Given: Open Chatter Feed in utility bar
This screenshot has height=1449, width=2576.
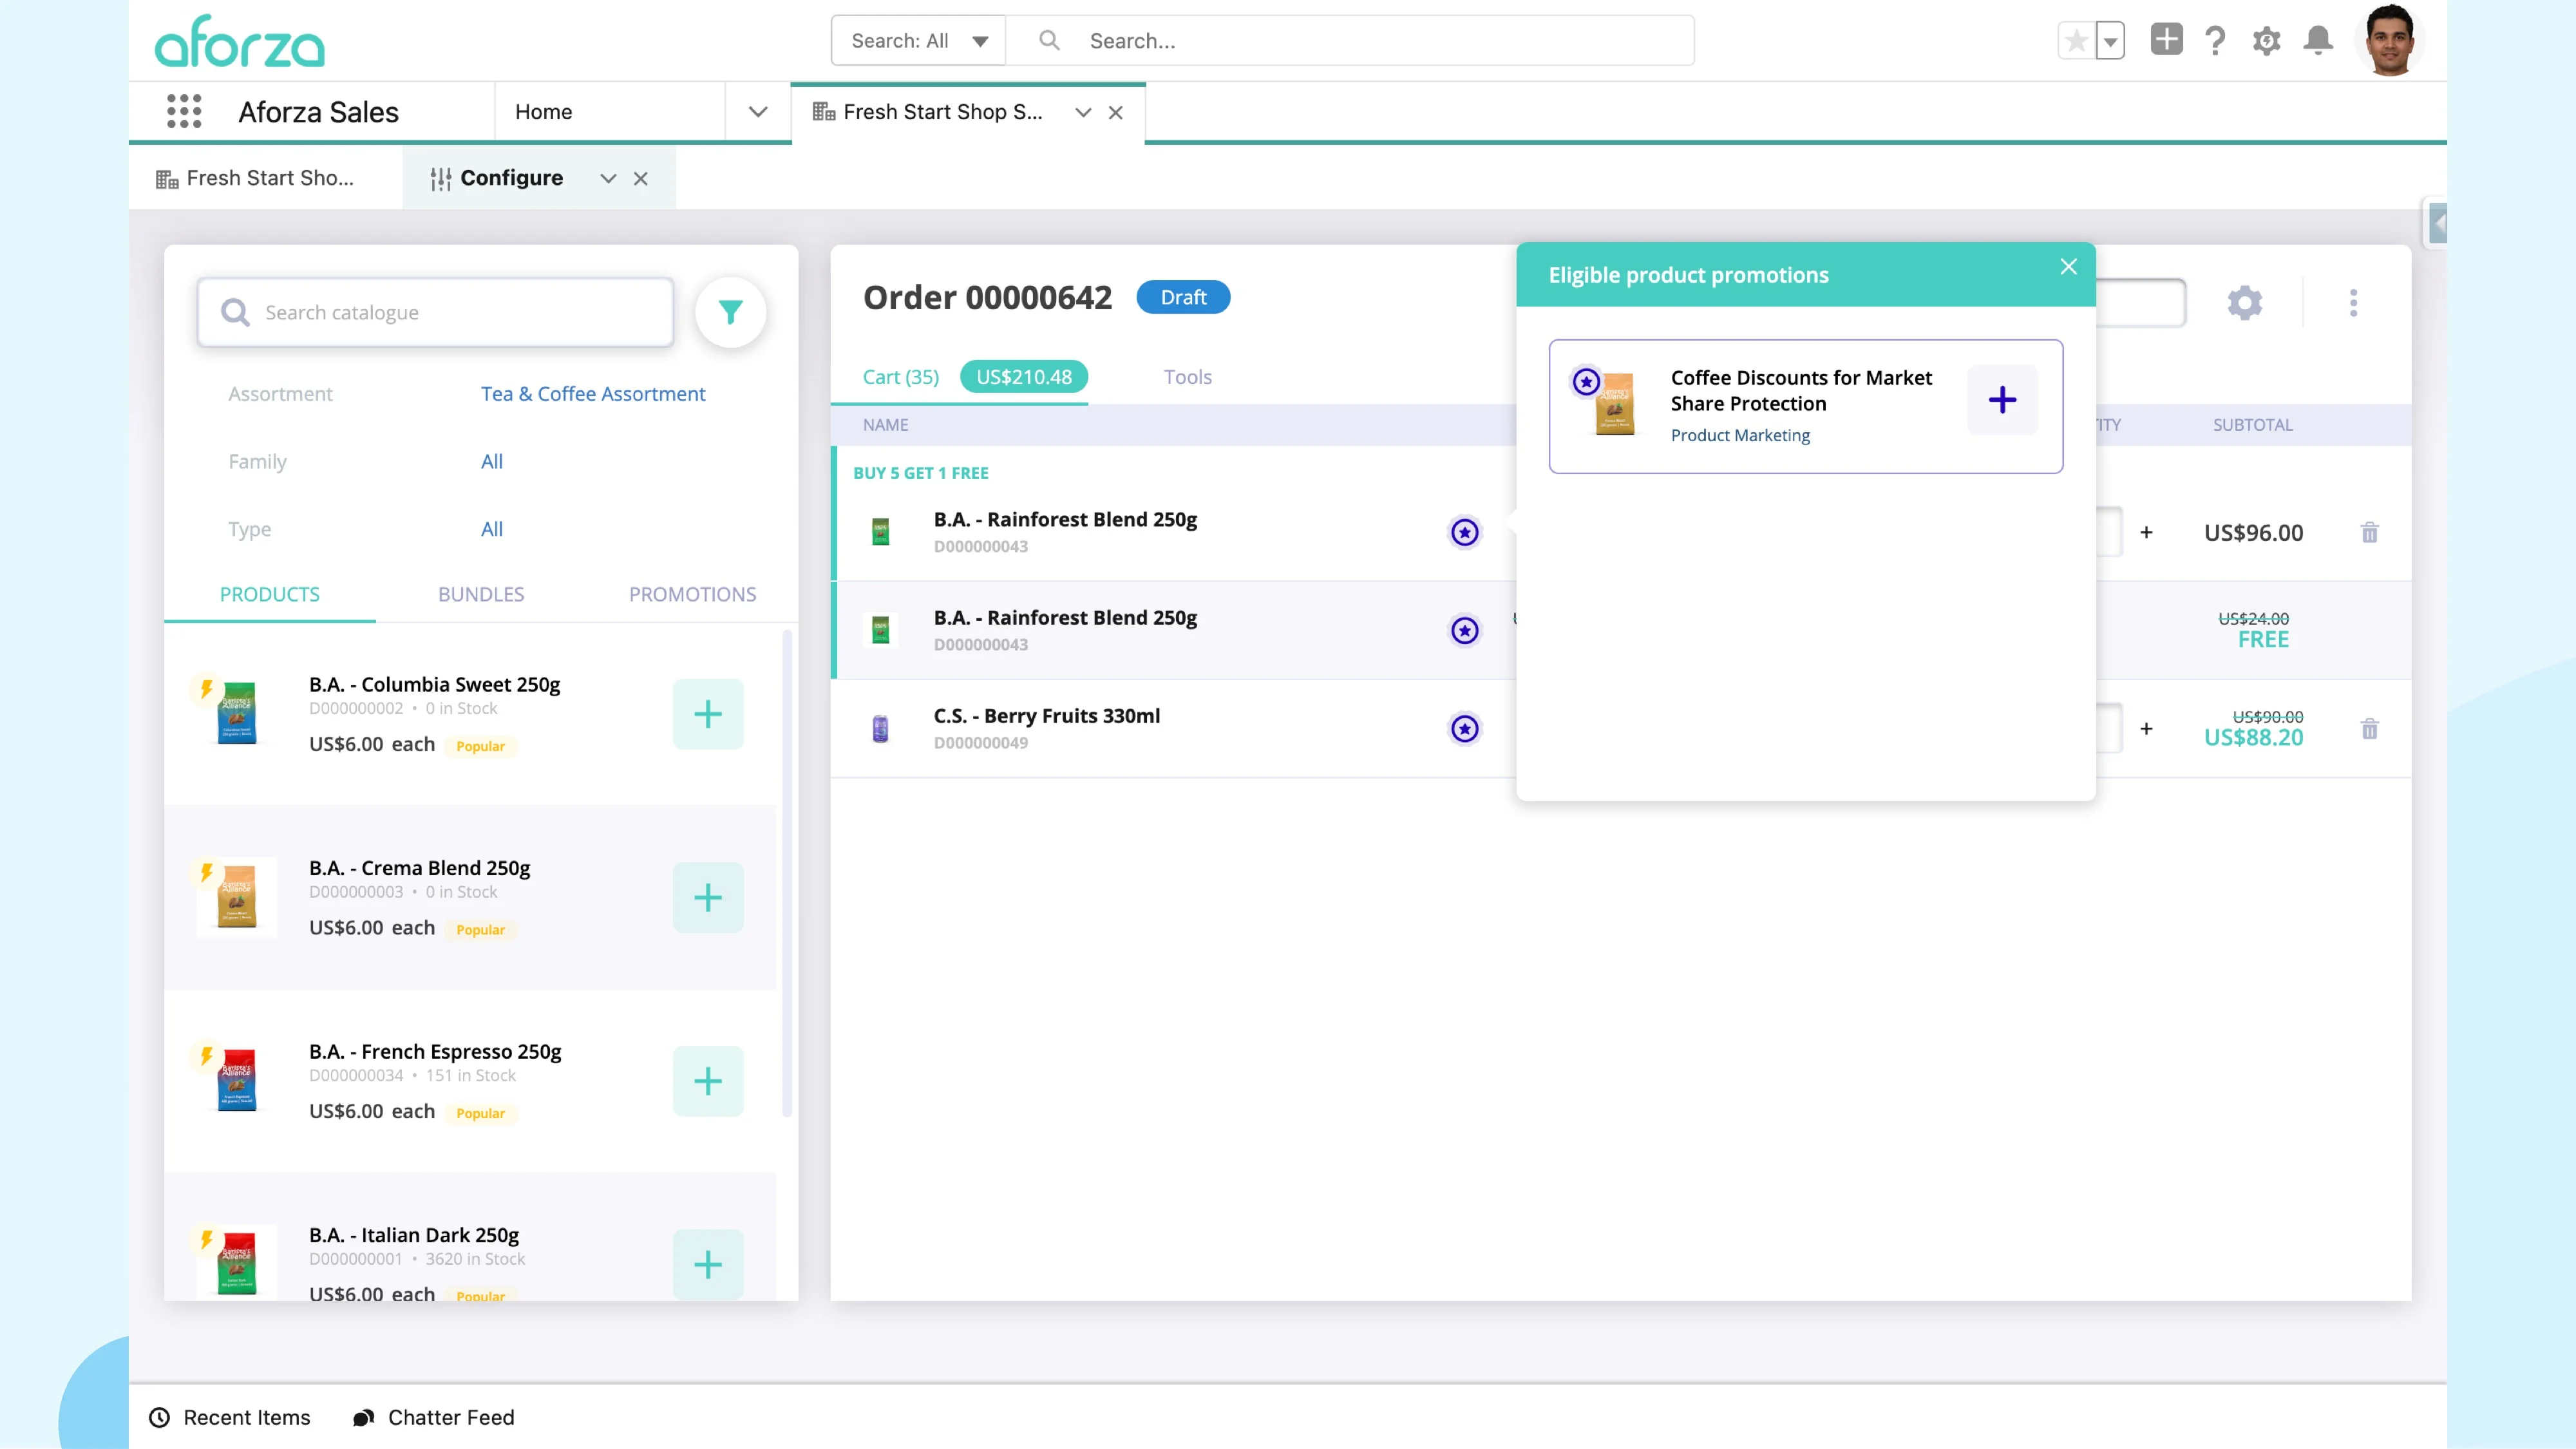Looking at the screenshot, I should click(434, 1418).
